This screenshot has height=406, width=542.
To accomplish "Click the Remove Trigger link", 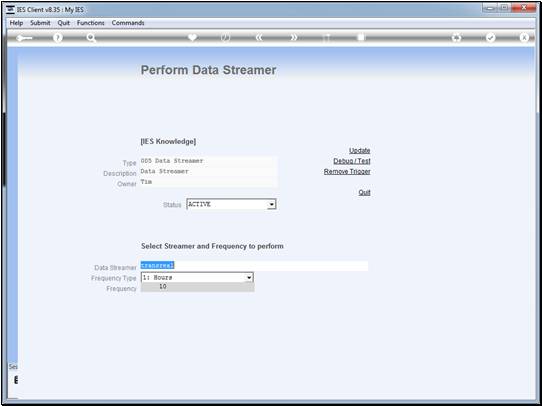I will (347, 171).
